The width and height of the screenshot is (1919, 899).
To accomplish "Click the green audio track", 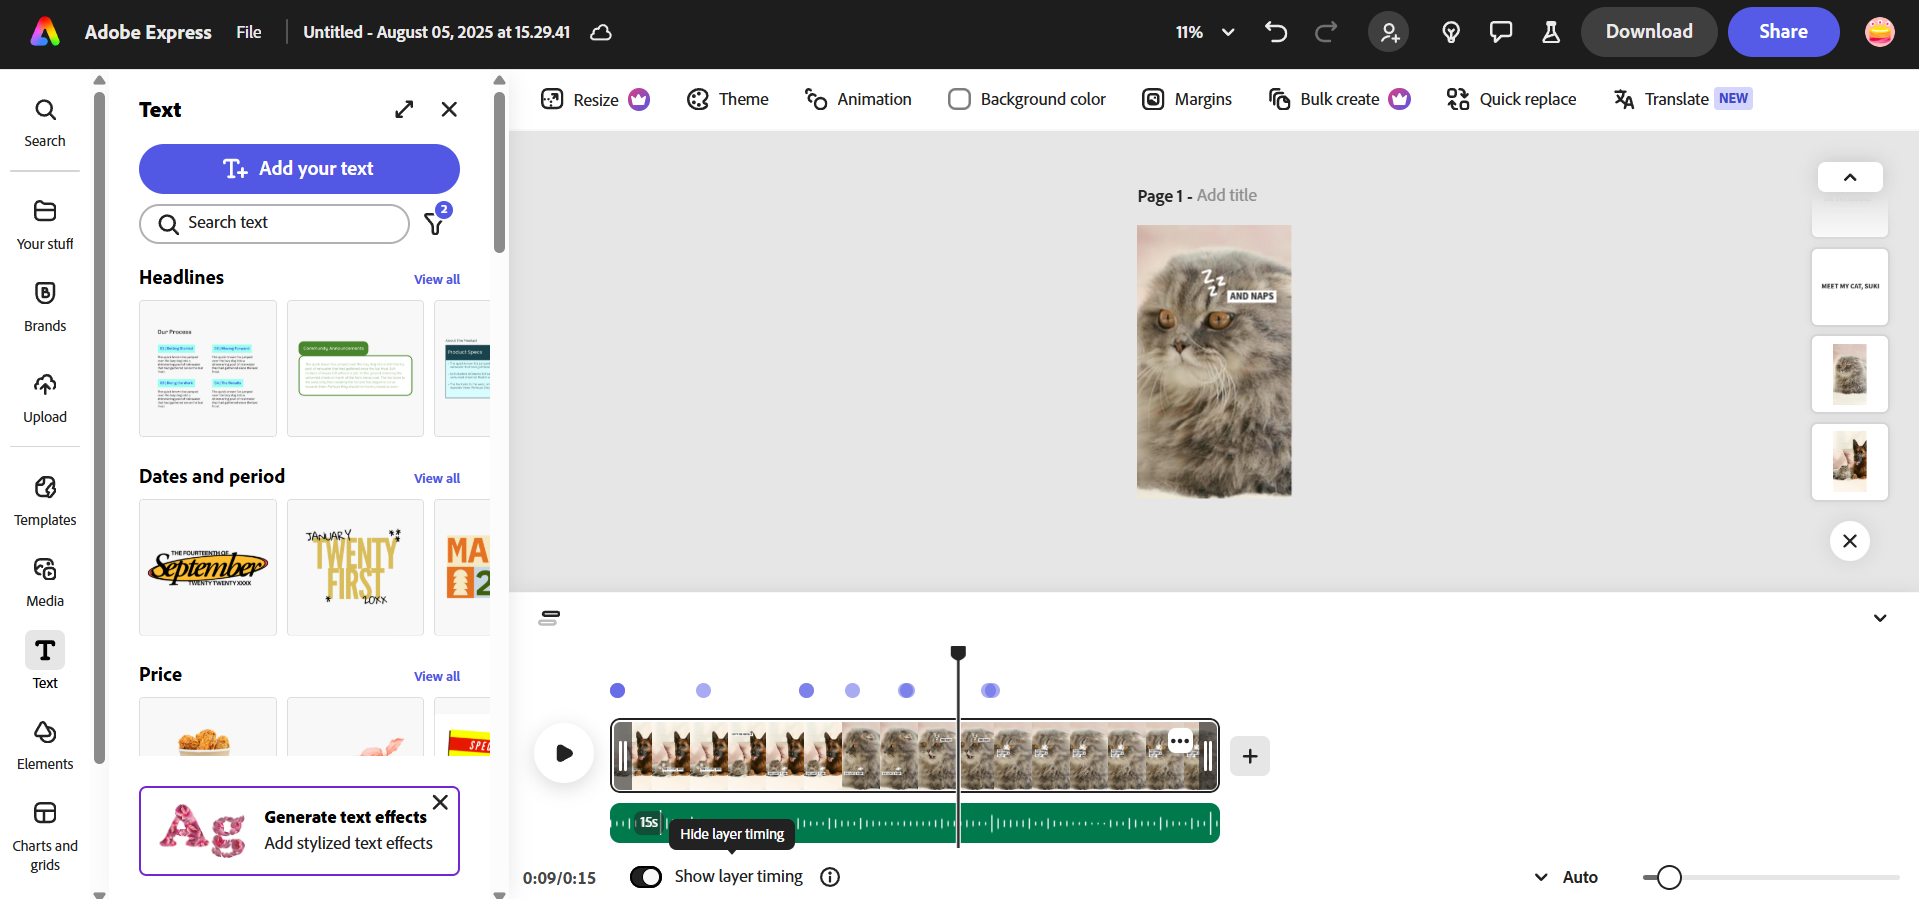I will point(914,823).
